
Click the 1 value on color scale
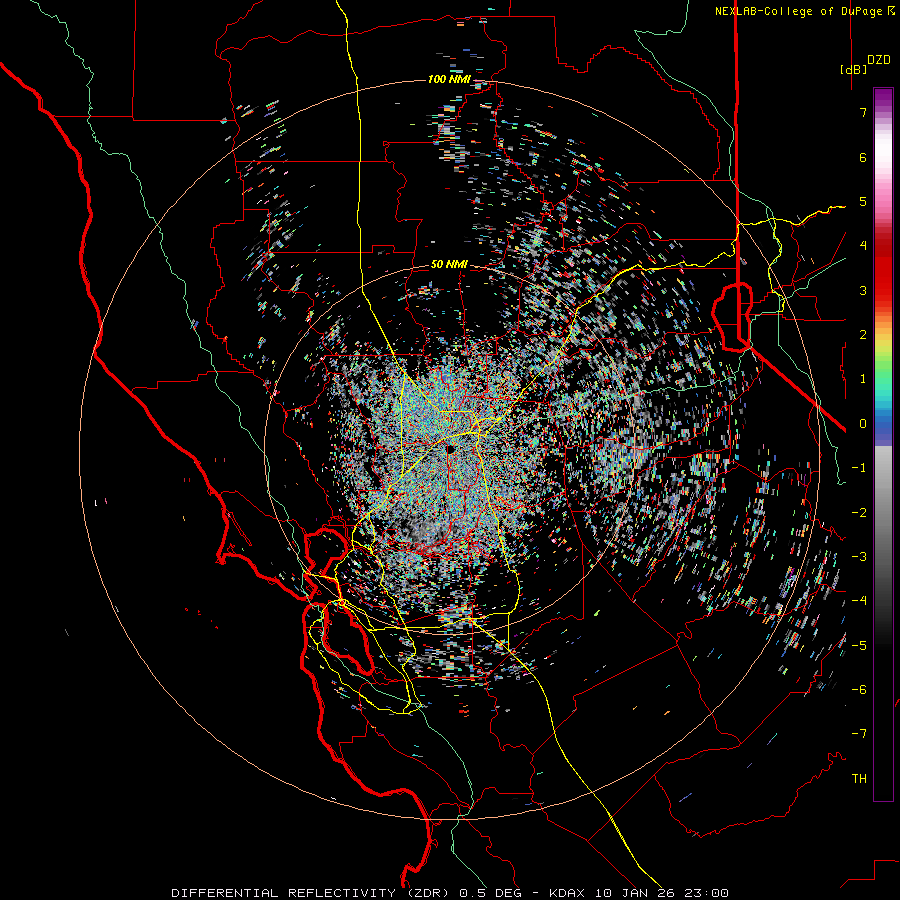863,379
